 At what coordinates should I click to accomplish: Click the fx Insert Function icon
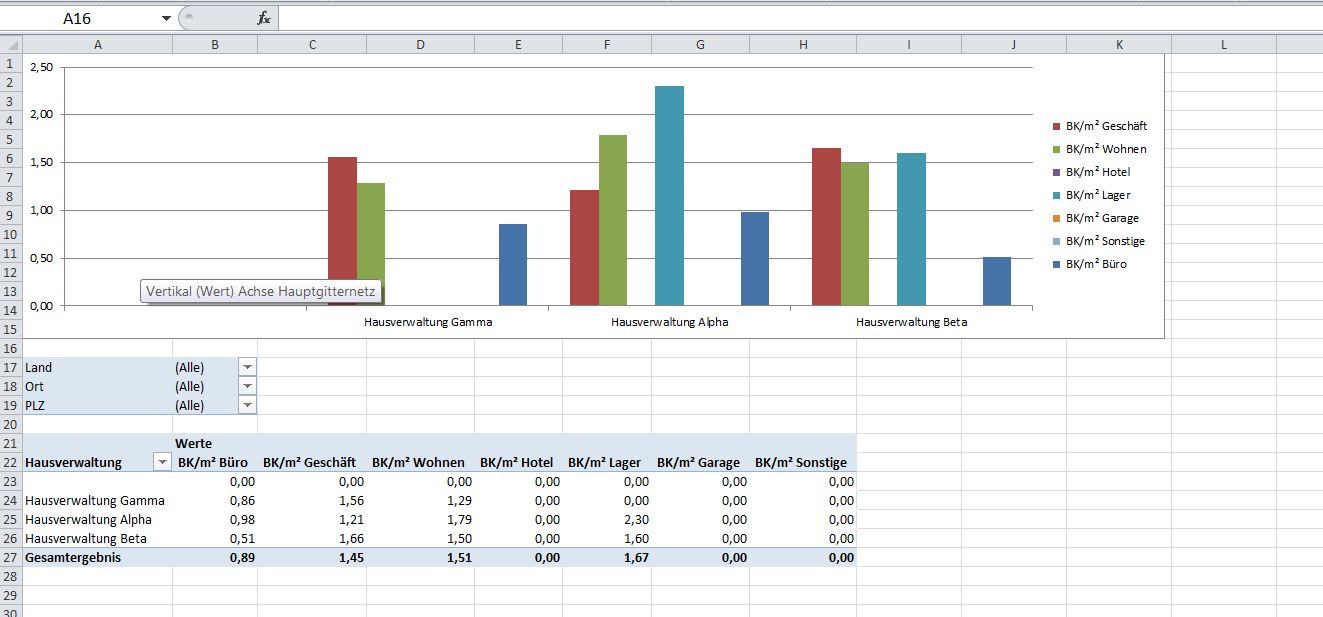(x=263, y=18)
